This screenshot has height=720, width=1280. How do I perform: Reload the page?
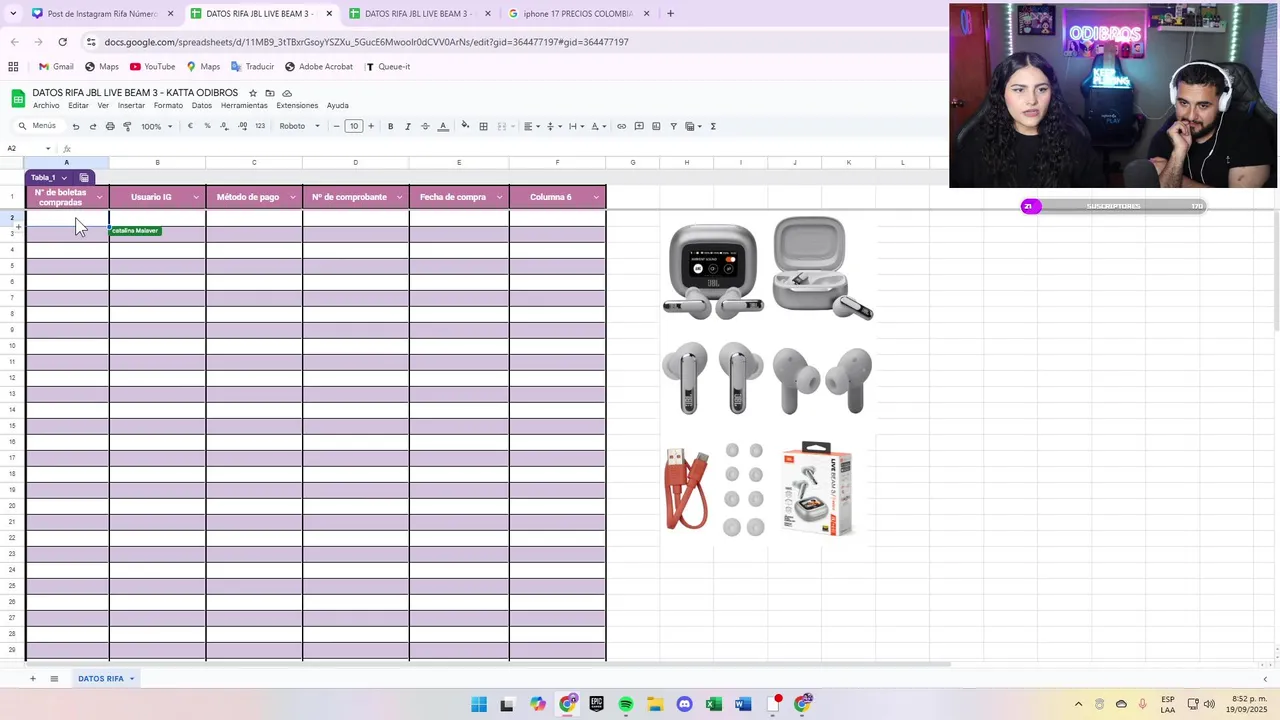tap(62, 42)
